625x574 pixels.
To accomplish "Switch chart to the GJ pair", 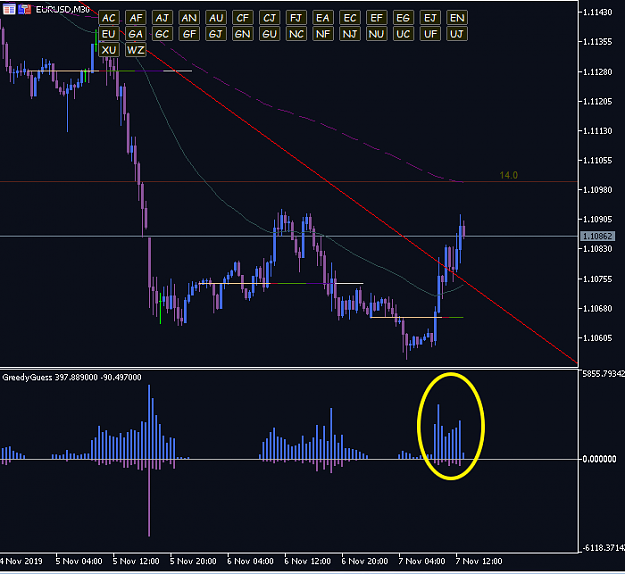I will 216,34.
